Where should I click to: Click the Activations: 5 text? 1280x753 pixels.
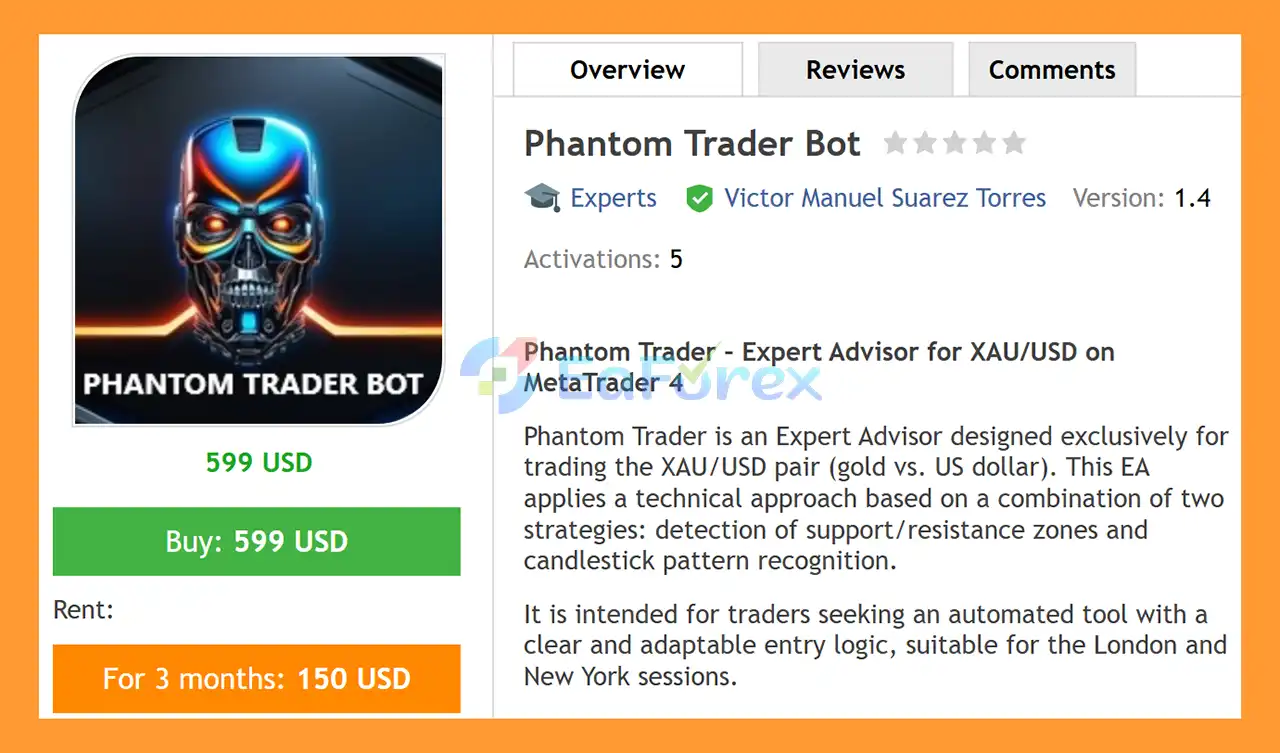603,260
